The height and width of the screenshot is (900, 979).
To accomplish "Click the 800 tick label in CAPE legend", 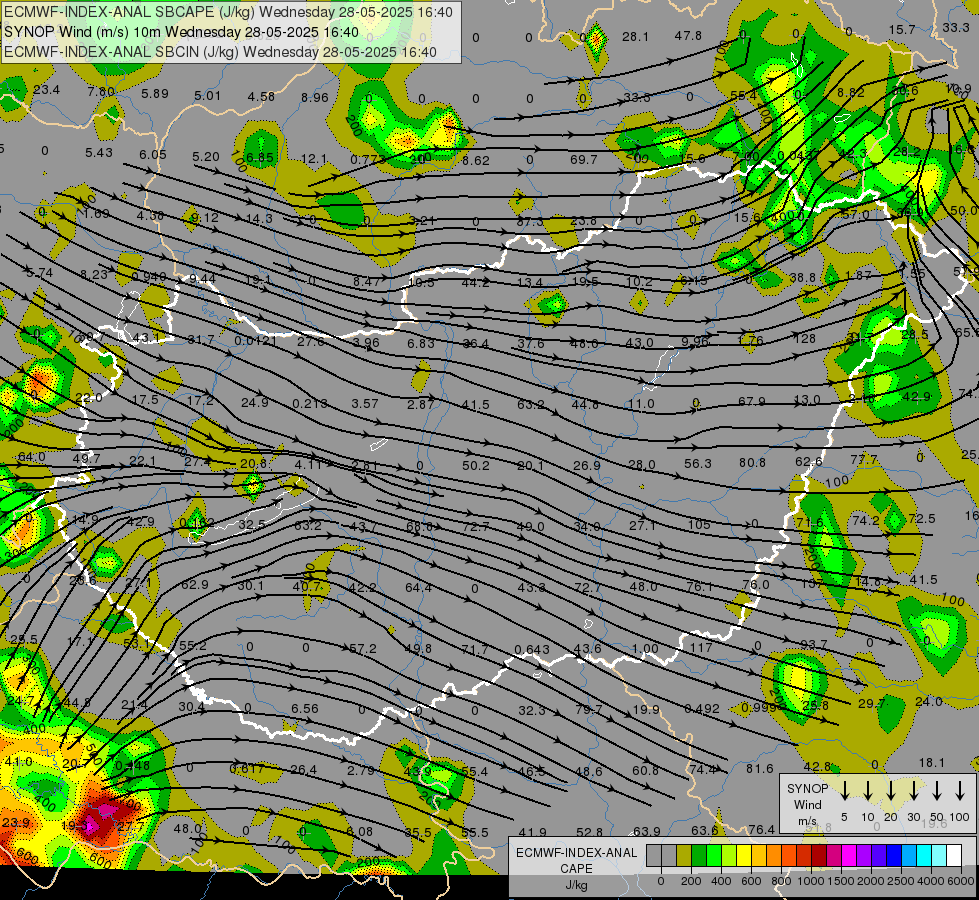I will pos(780,881).
